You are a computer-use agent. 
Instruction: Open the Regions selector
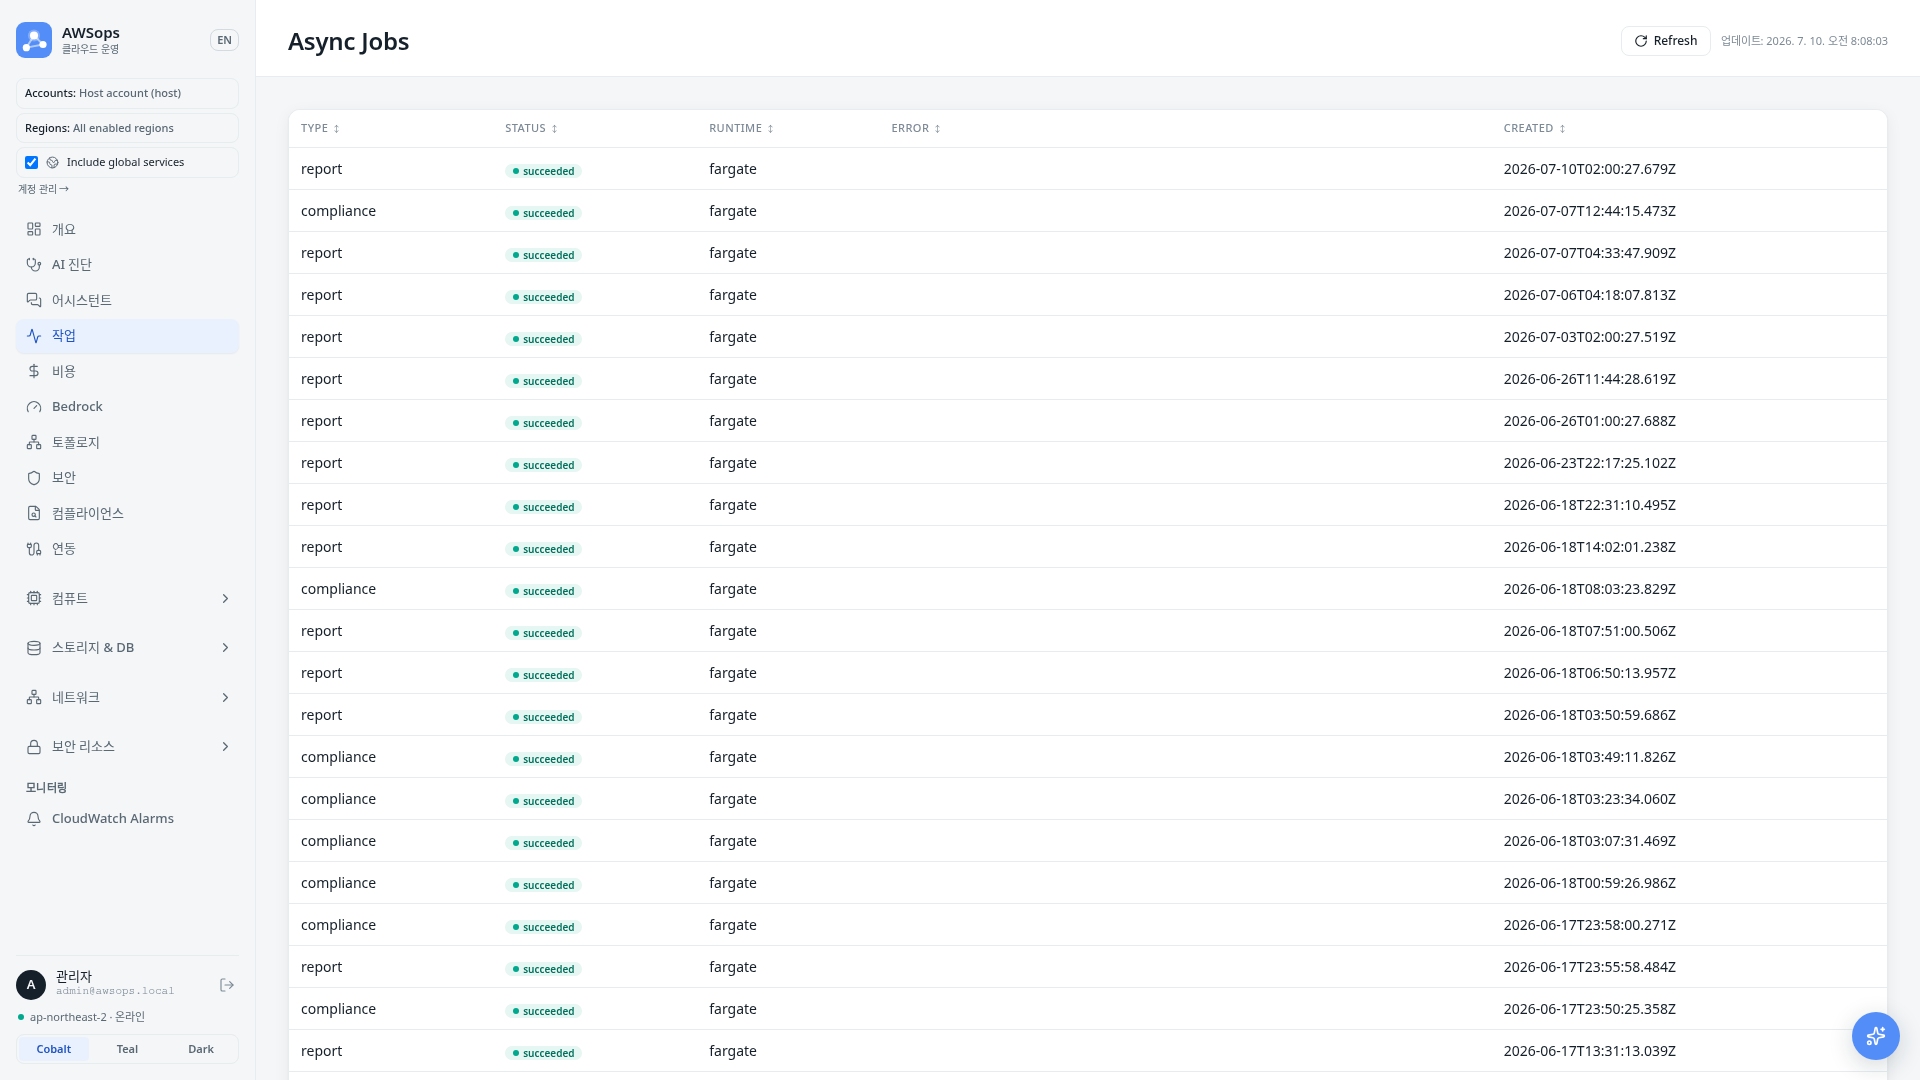[127, 128]
